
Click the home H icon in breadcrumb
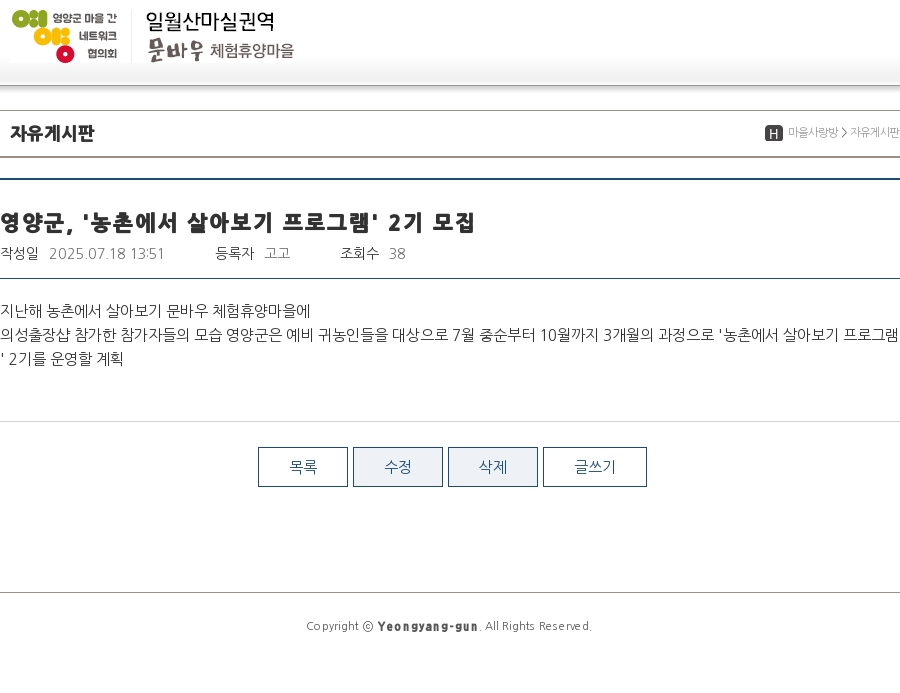pyautogui.click(x=773, y=133)
